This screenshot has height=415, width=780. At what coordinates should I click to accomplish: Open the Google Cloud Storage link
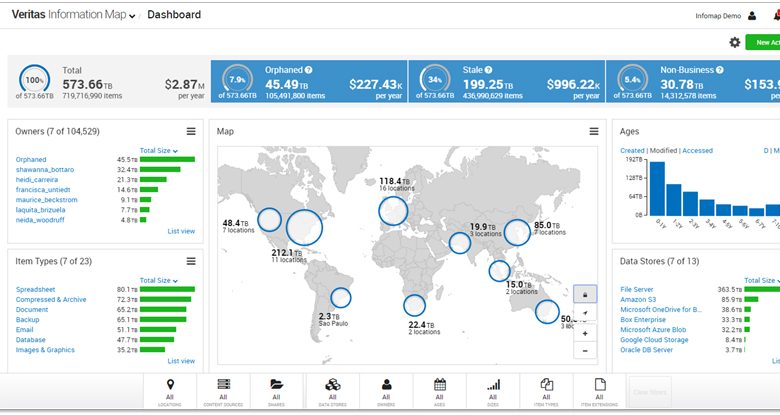pyautogui.click(x=654, y=340)
